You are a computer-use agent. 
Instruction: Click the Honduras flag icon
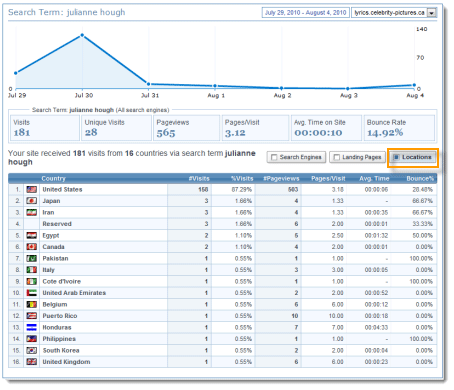32,328
